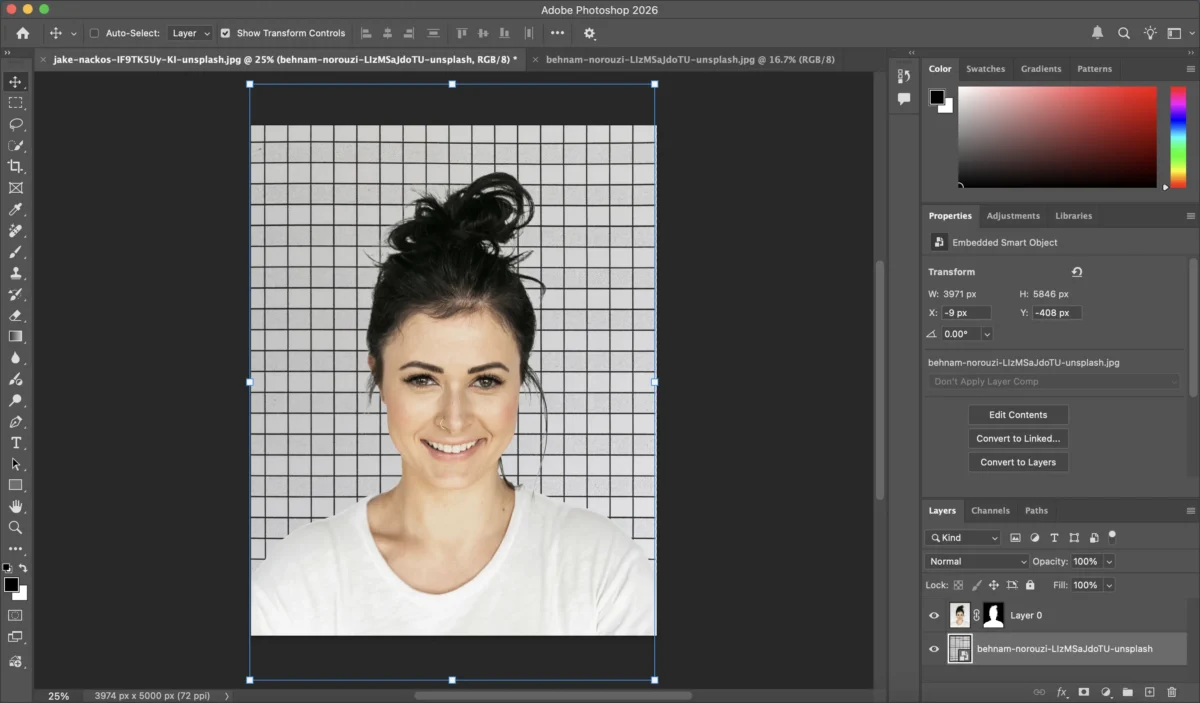Open the Auto-Select Layer dropdown
1200x703 pixels.
[x=190, y=33]
